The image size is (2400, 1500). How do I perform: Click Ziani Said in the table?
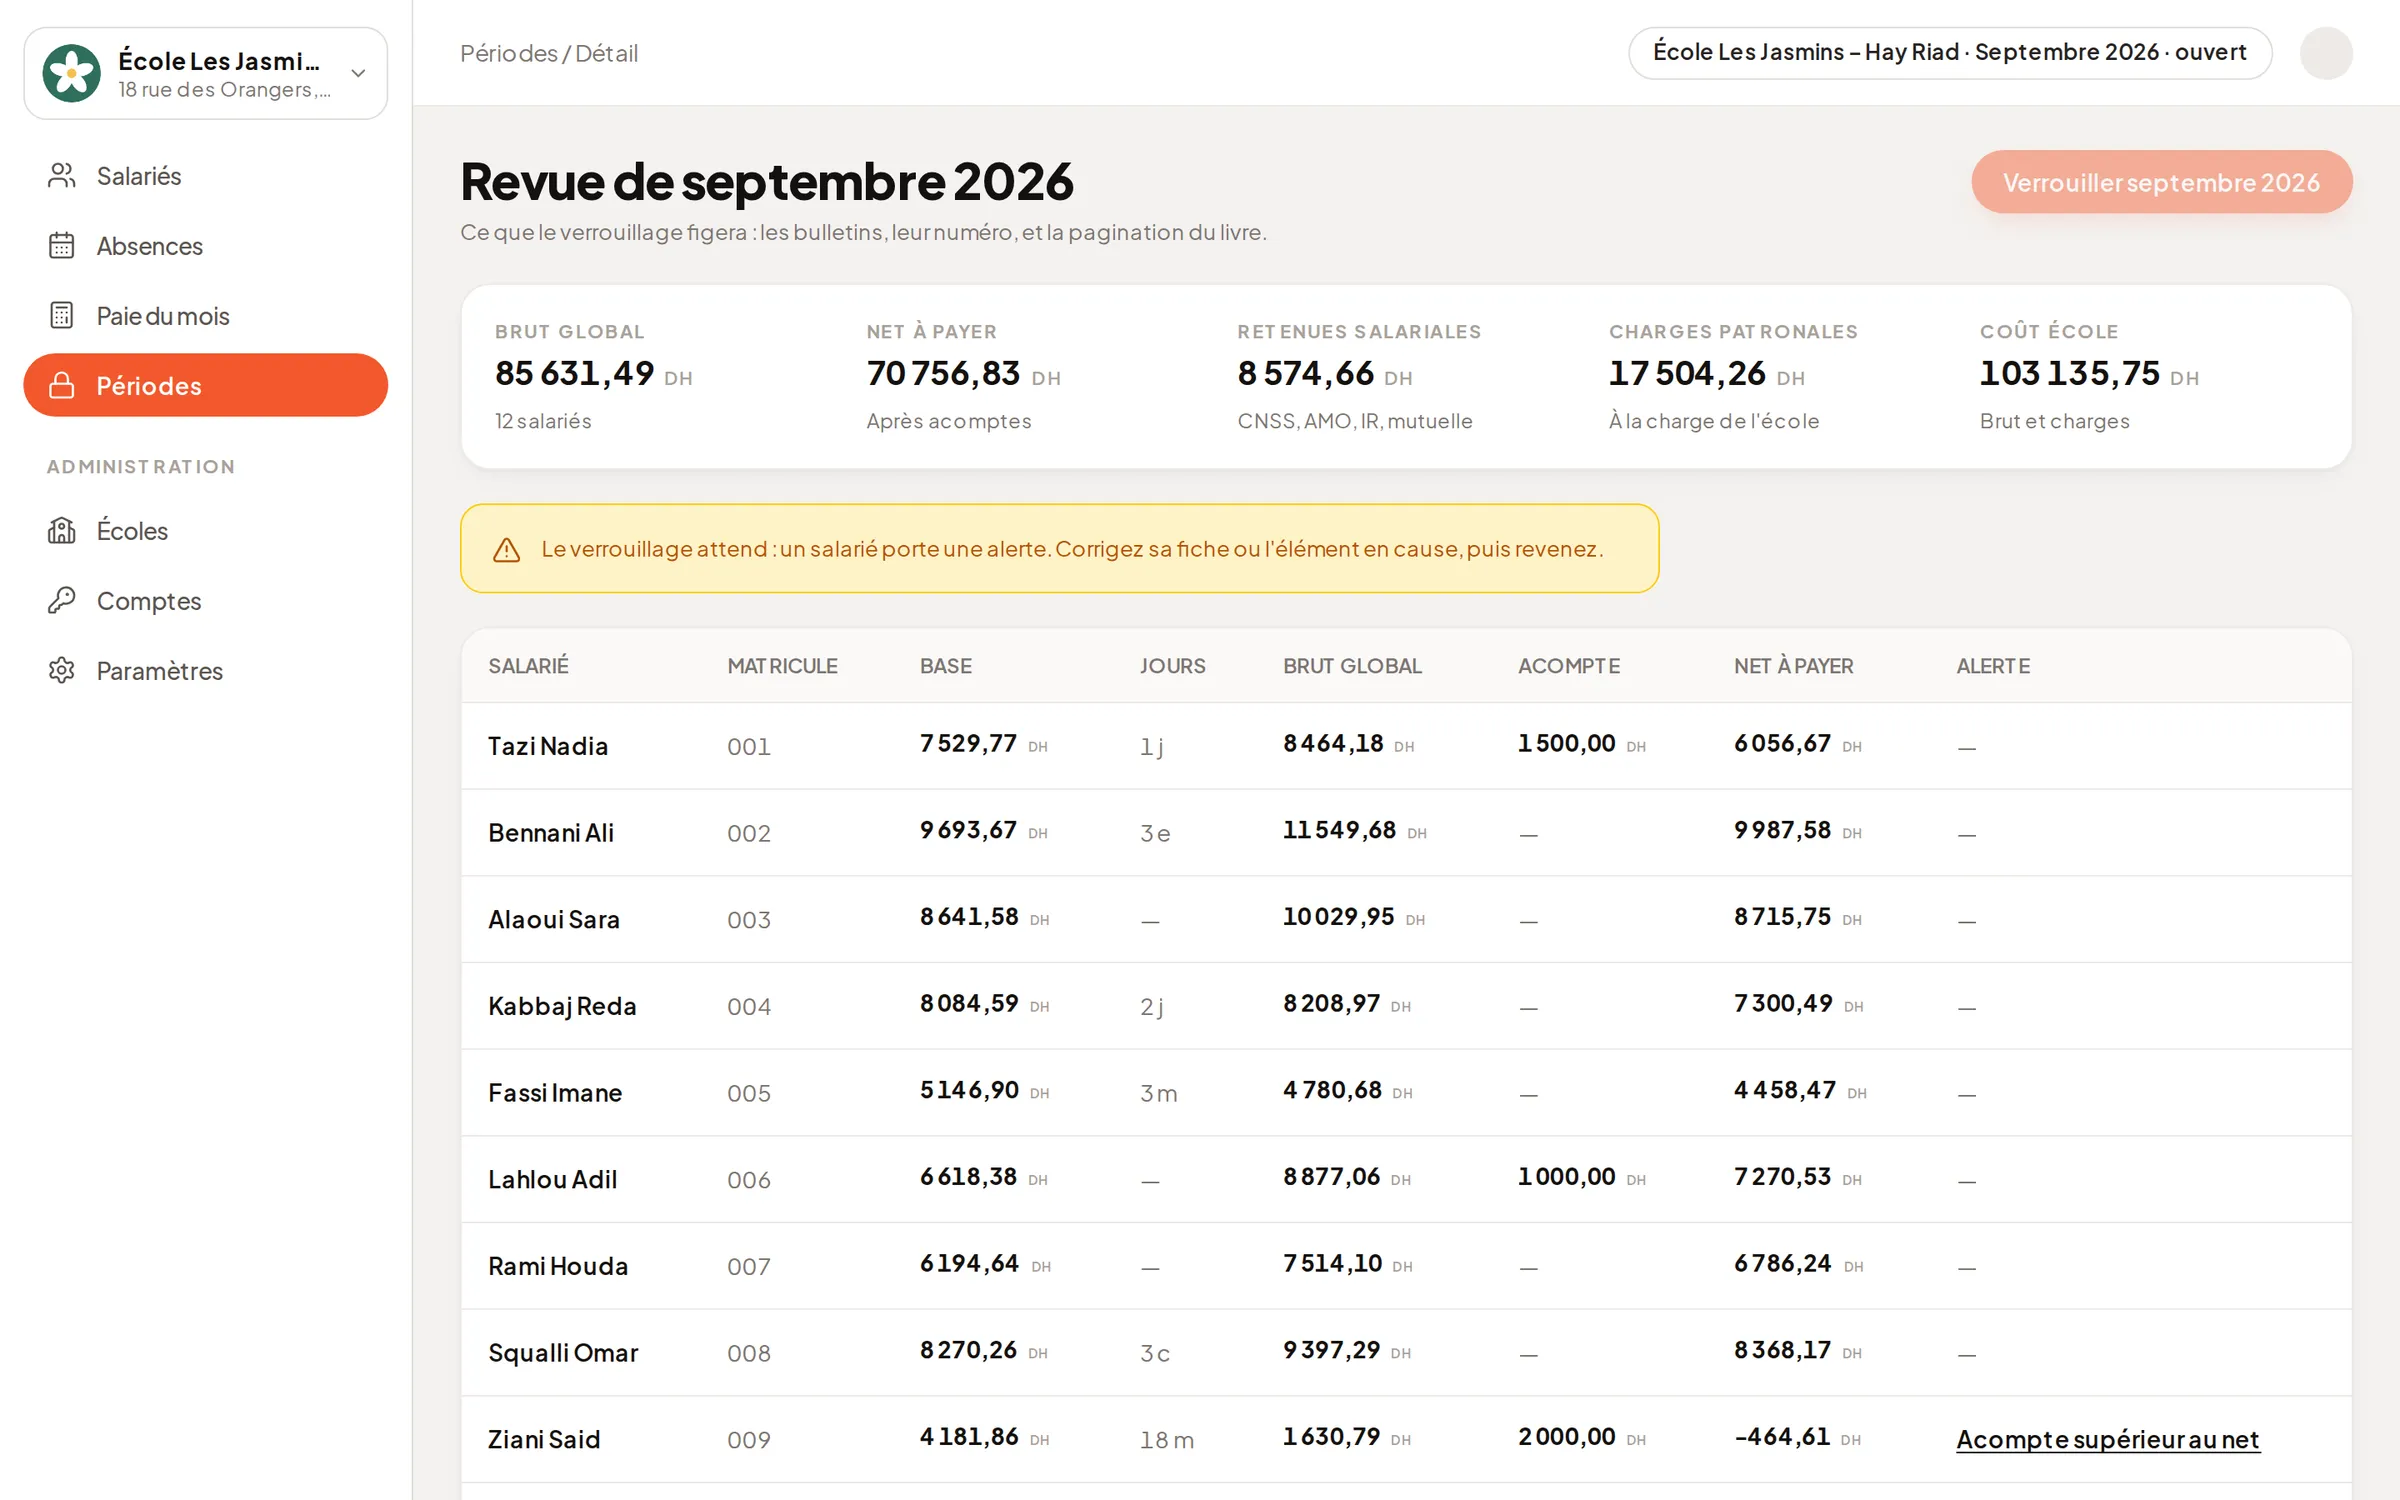(x=544, y=1440)
